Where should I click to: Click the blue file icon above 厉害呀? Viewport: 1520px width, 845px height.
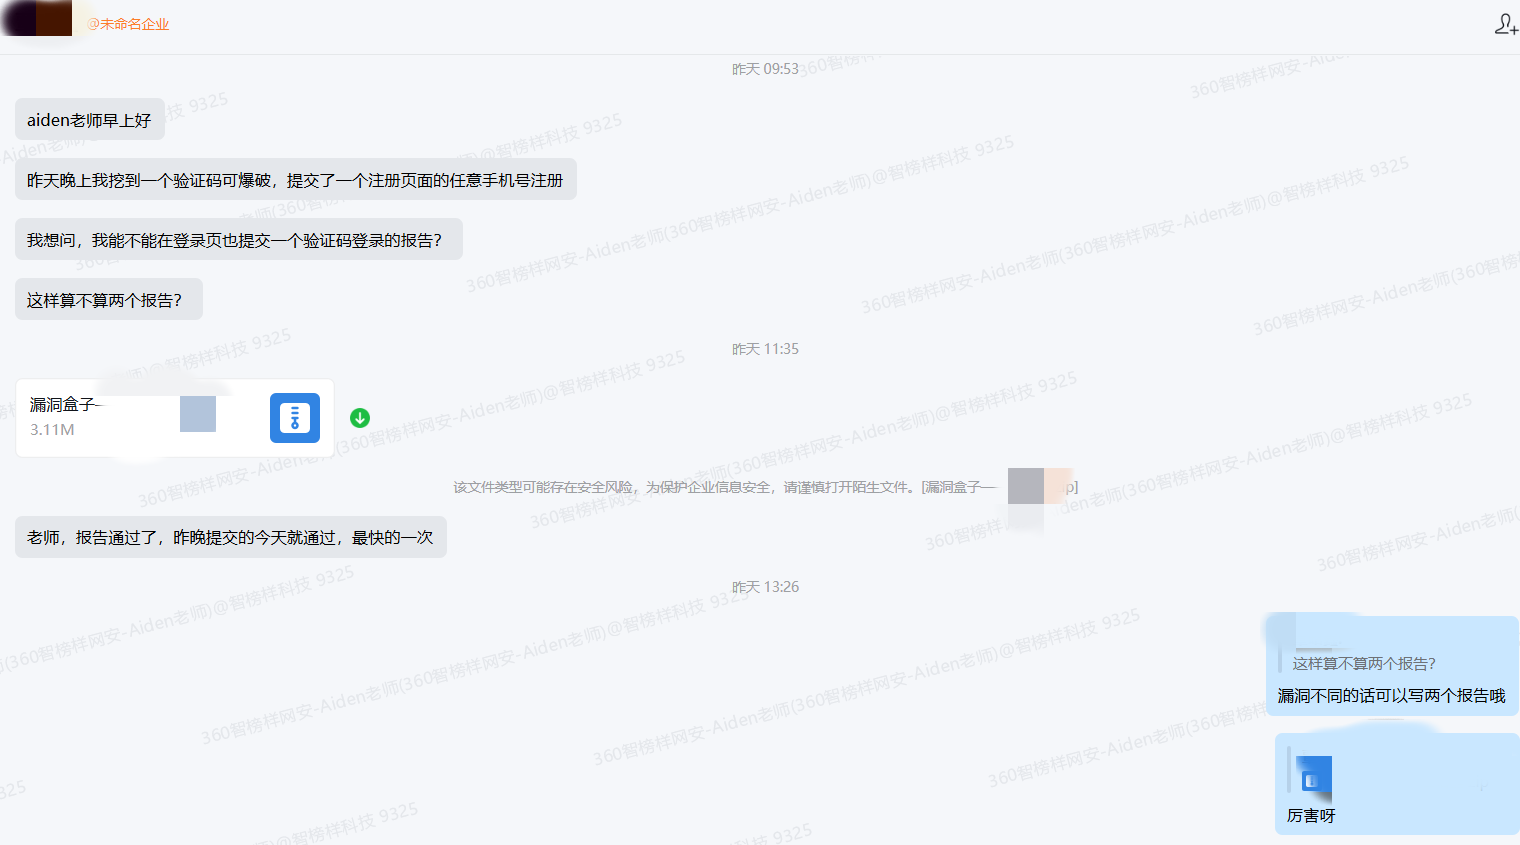pyautogui.click(x=1314, y=776)
